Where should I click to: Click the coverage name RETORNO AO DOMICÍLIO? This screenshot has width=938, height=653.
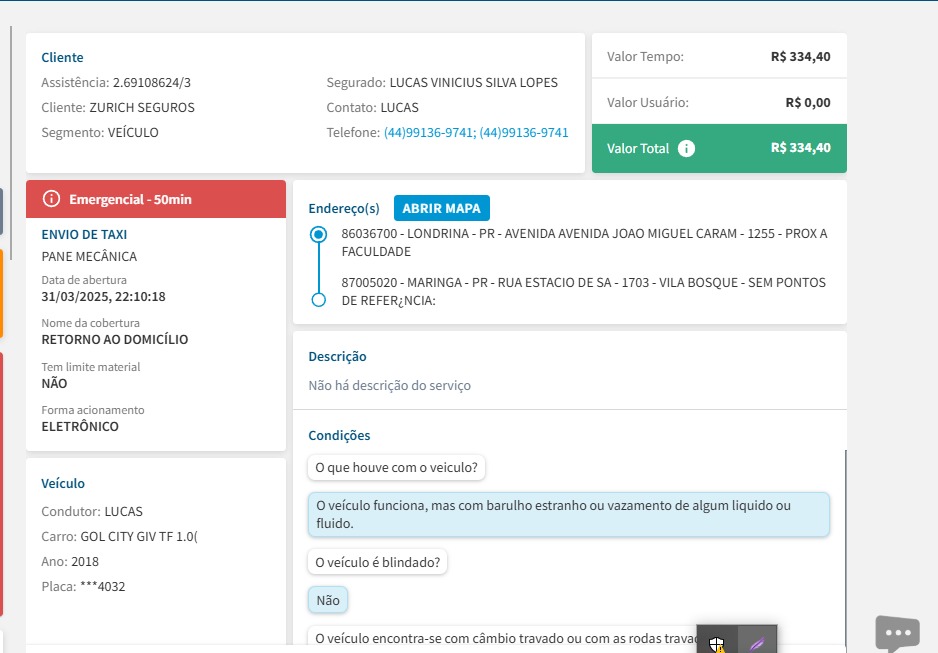point(115,340)
